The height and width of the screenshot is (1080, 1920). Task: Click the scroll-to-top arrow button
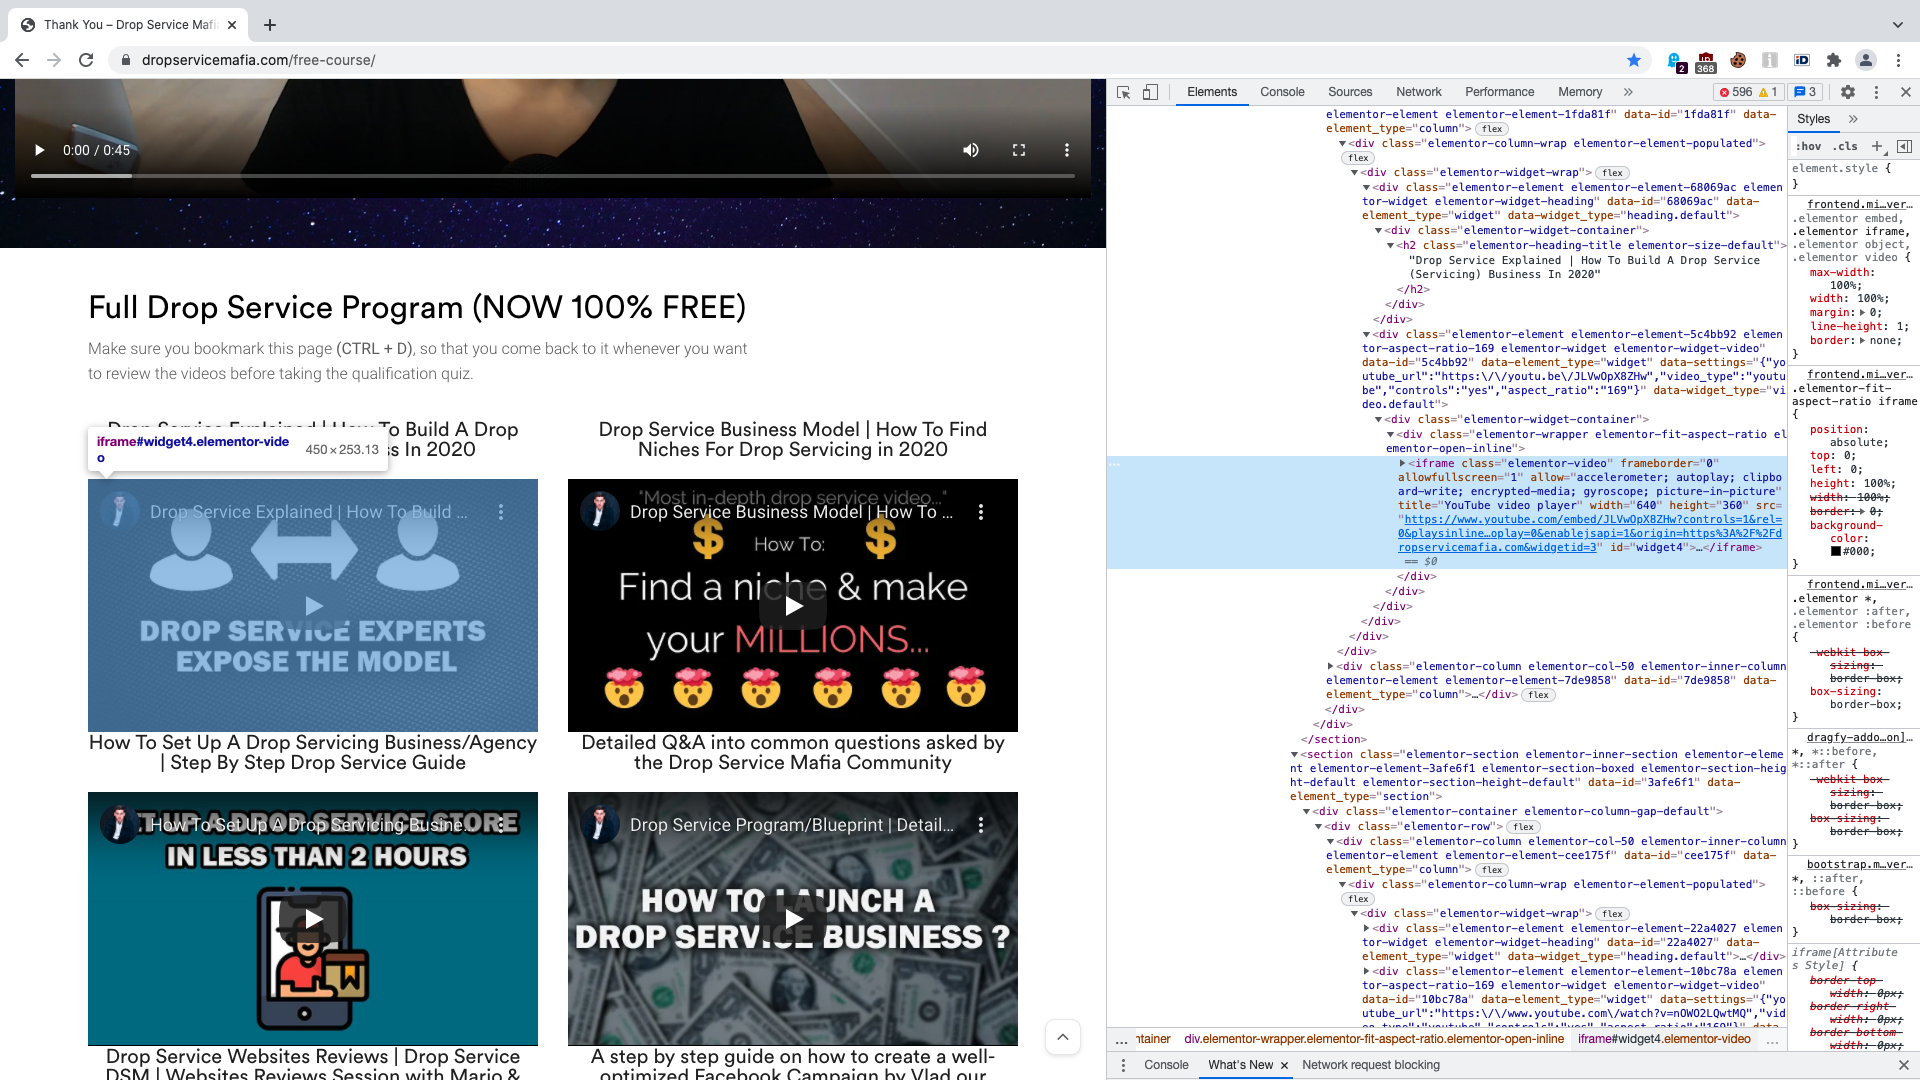pyautogui.click(x=1063, y=1037)
